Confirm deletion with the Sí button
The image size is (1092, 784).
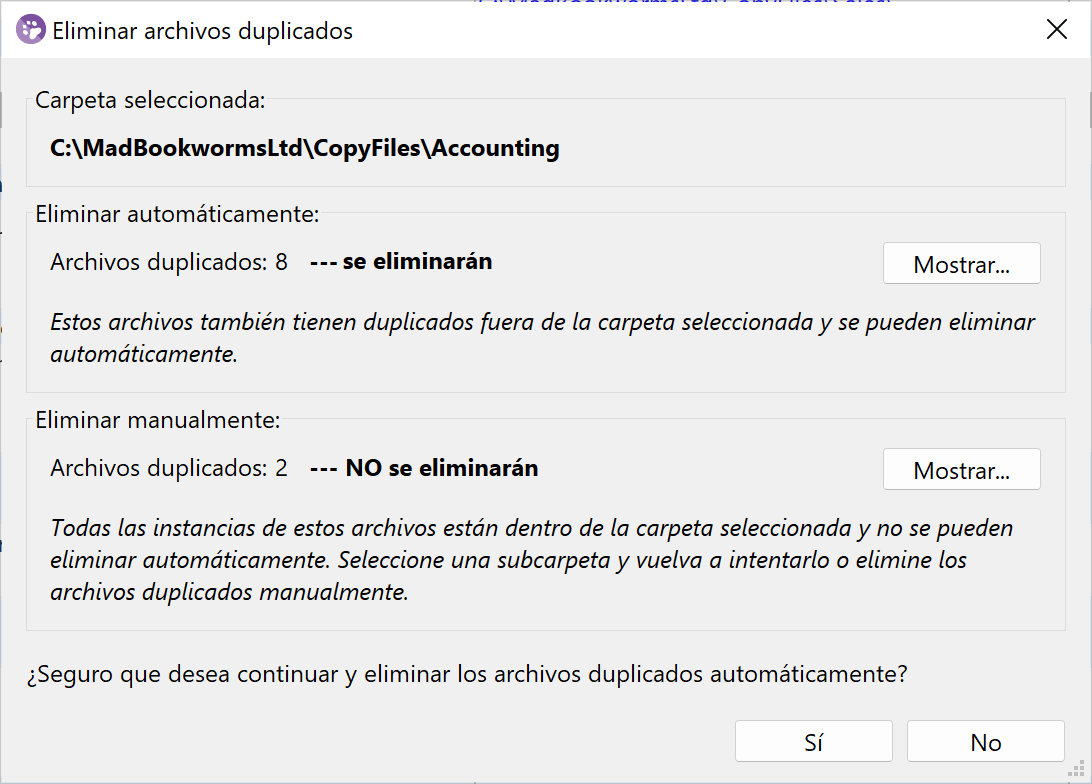point(813,742)
